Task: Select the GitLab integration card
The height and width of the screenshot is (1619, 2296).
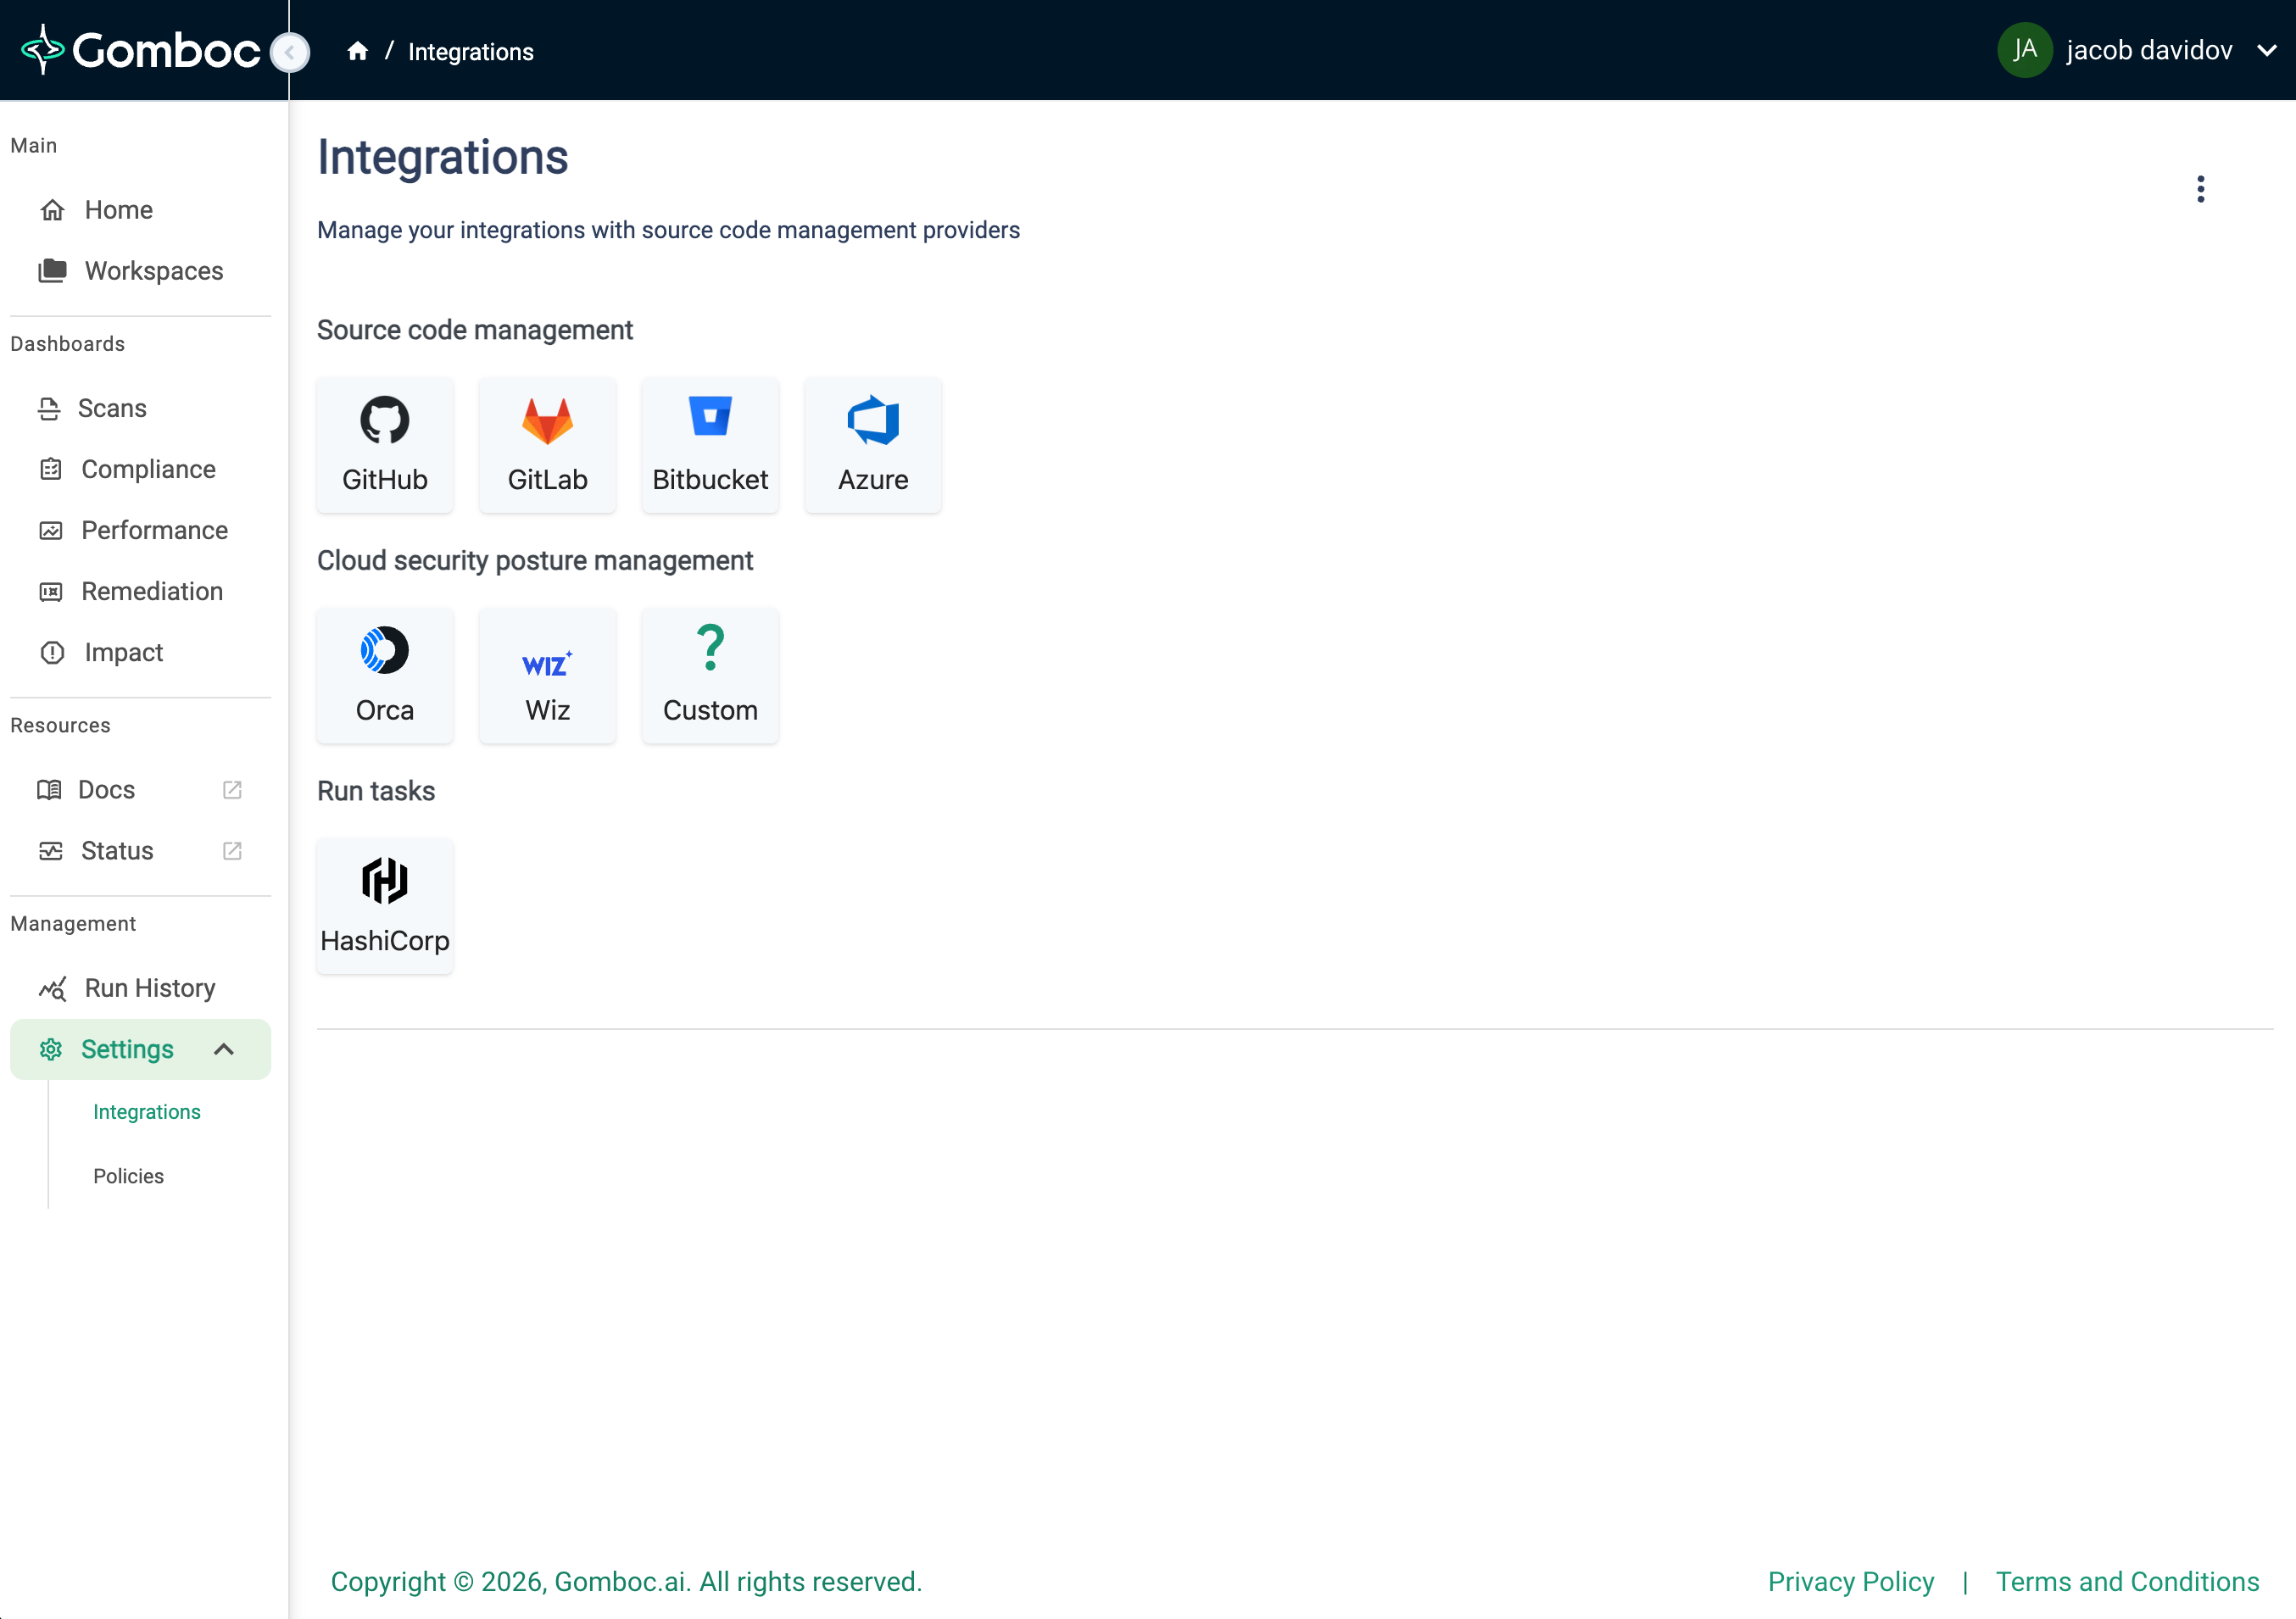Action: point(547,445)
